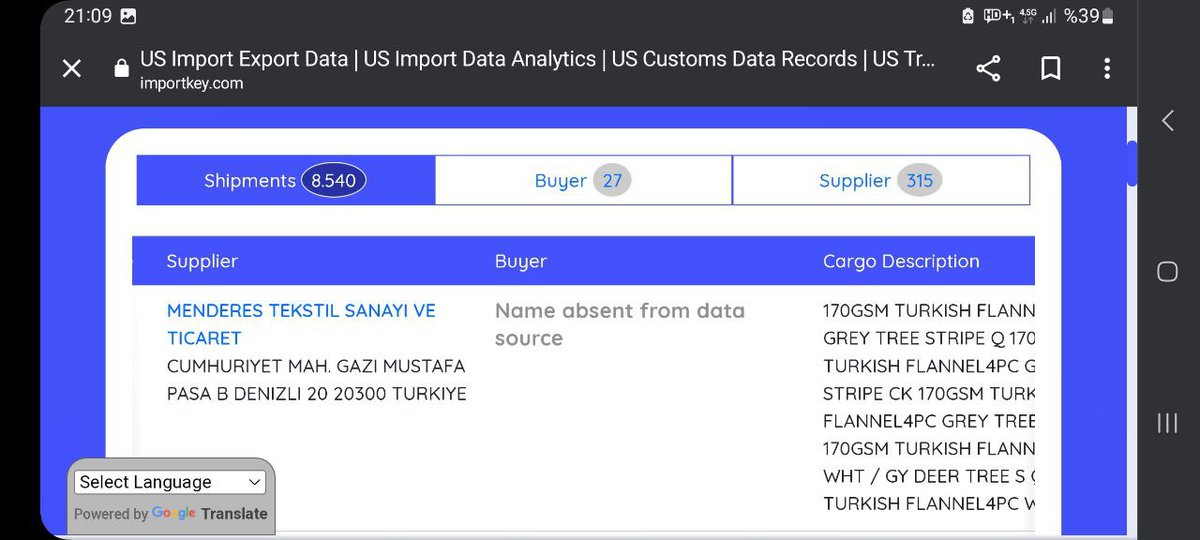The image size is (1200, 540).
Task: Tap the Android back chevron
Action: 1167,121
